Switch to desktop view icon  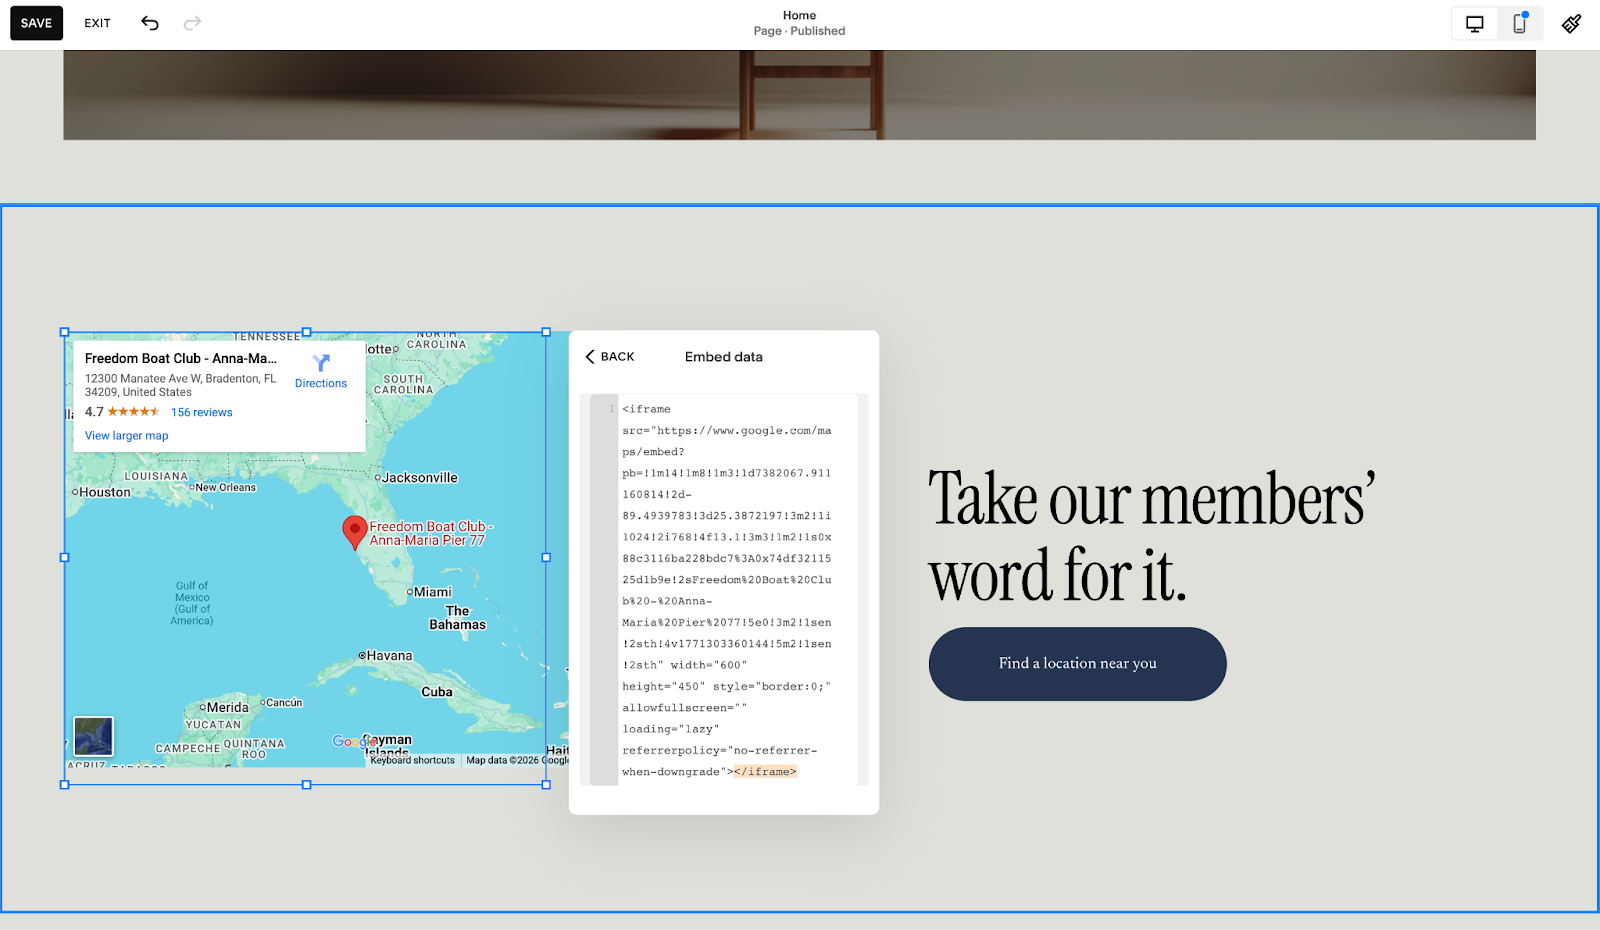(x=1474, y=24)
